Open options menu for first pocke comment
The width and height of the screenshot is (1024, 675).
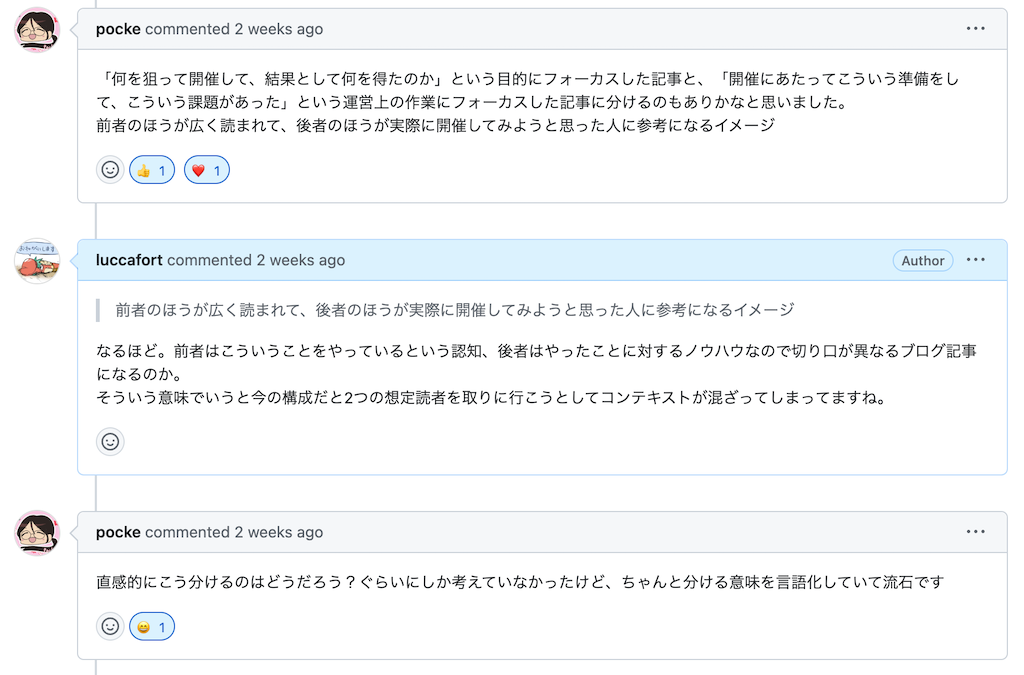point(976,29)
